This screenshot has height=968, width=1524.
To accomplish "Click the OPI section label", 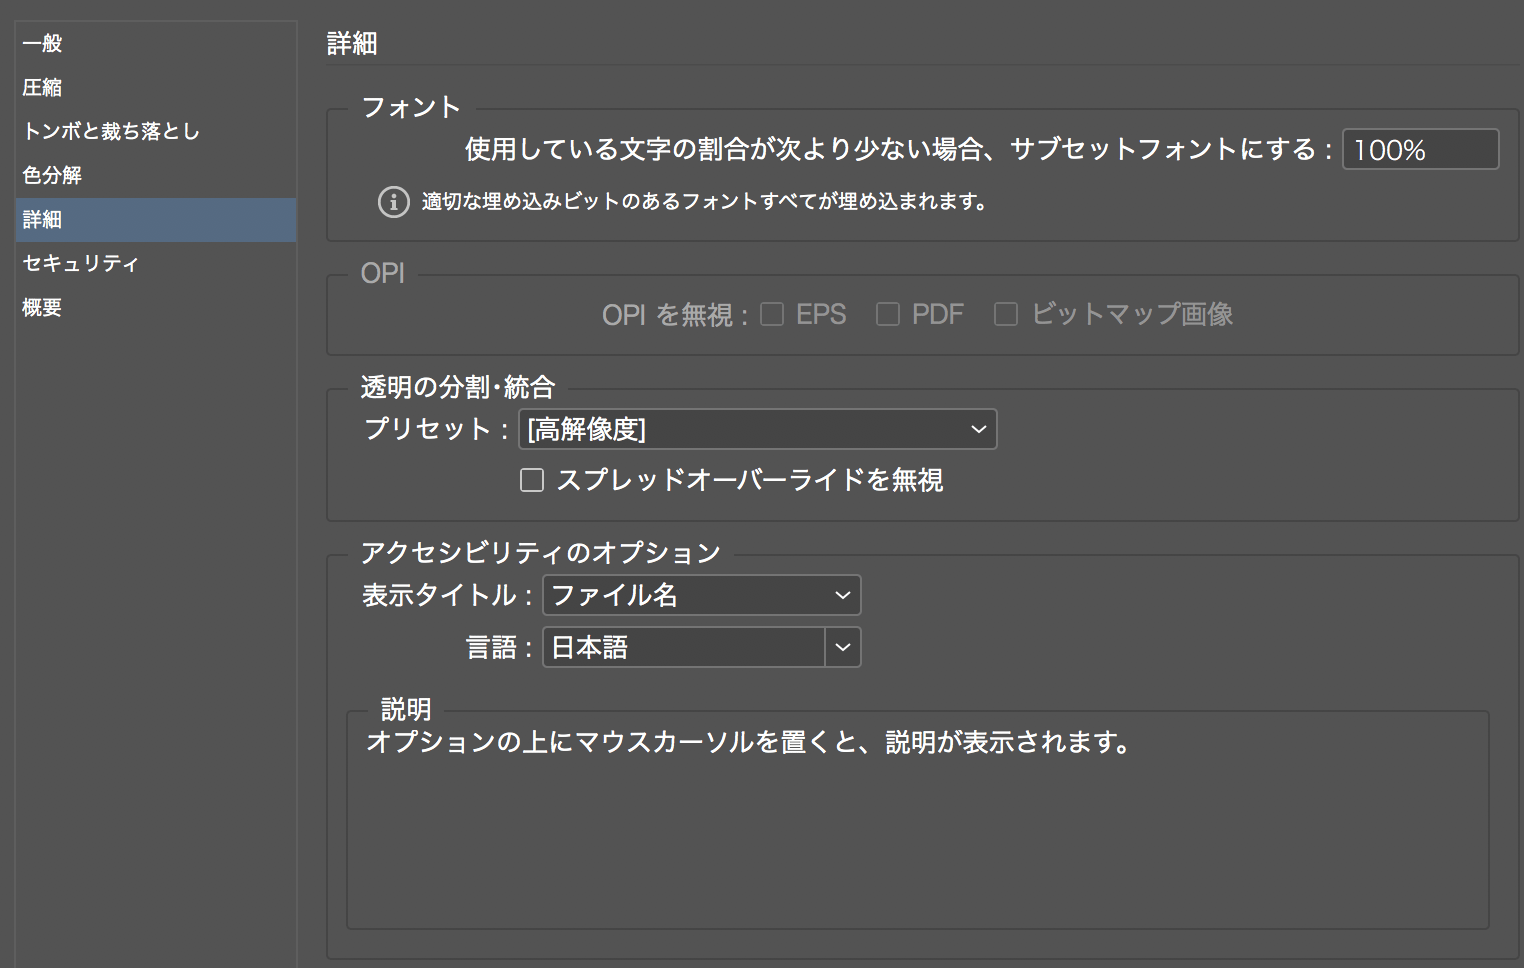I will pos(383,274).
